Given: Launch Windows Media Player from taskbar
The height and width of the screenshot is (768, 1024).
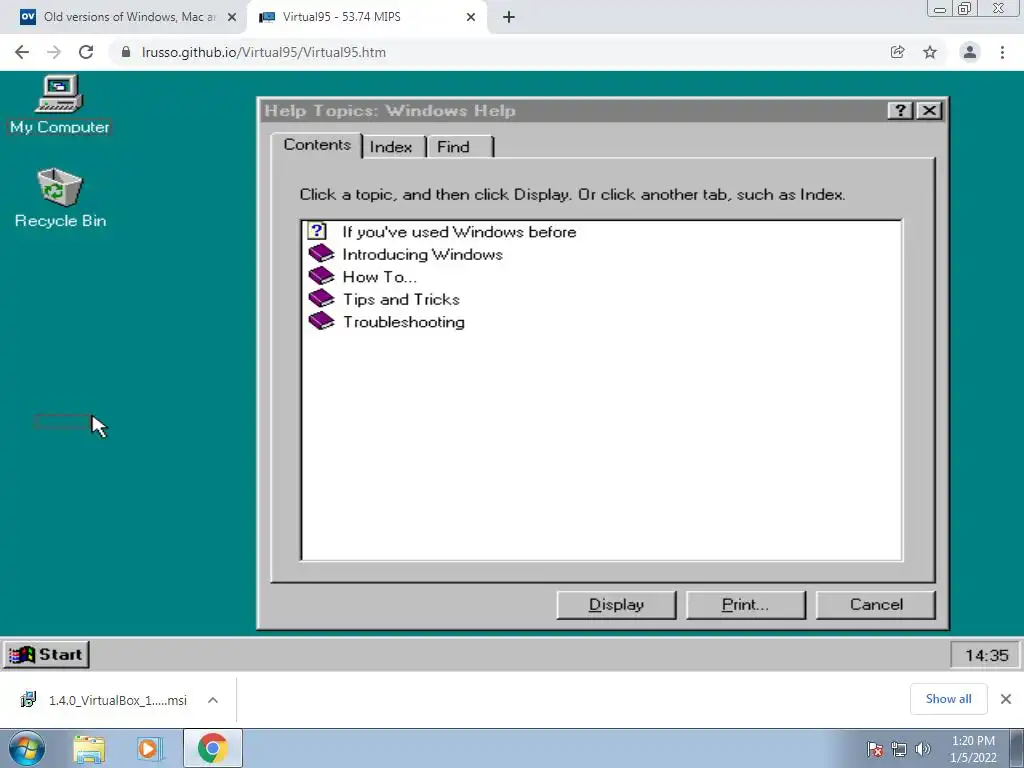Looking at the screenshot, I should (149, 748).
